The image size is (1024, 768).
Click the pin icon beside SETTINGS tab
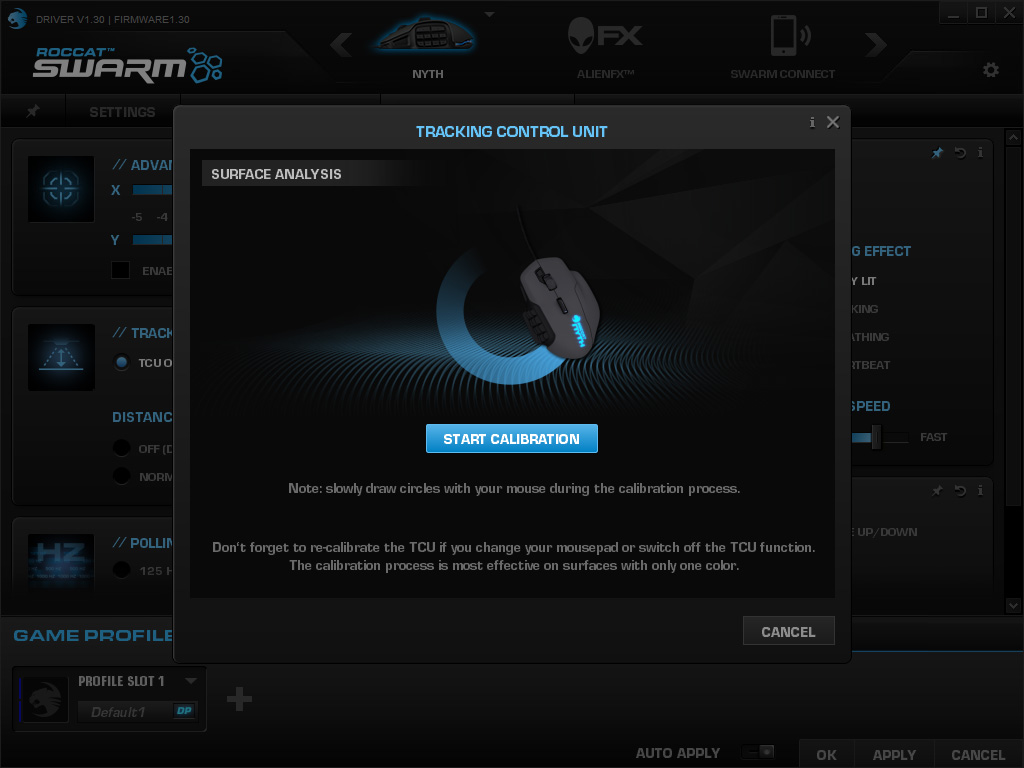[33, 112]
